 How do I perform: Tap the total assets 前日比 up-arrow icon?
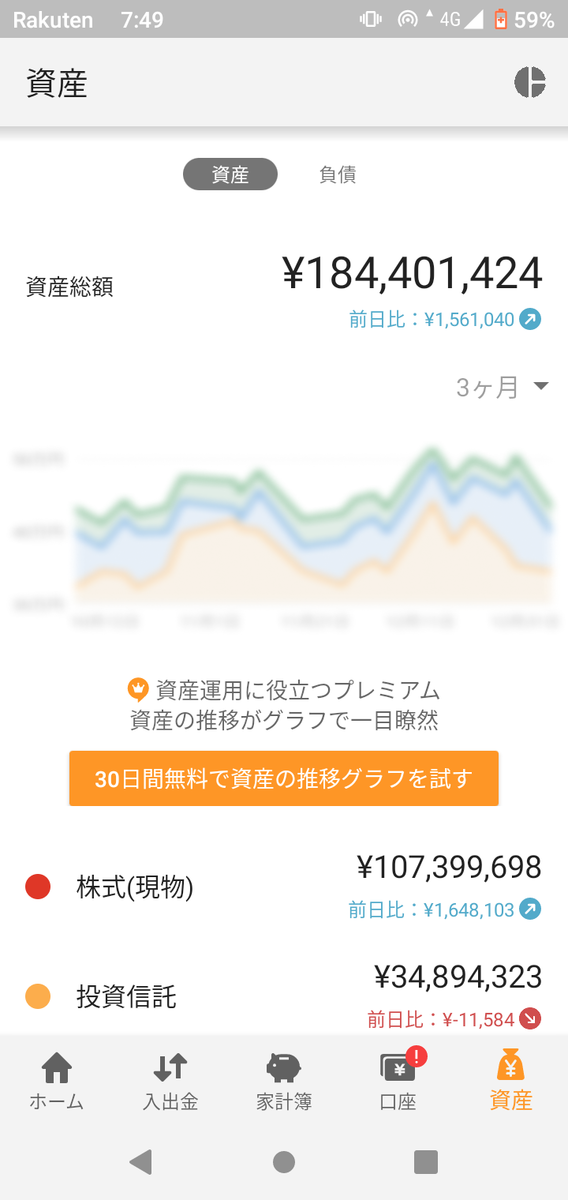[x=531, y=320]
